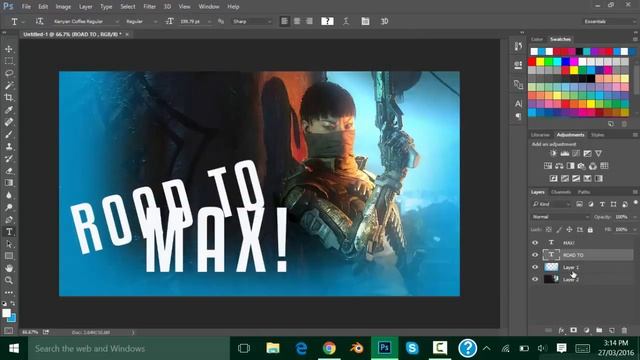Open the collapsed Character panel icon
This screenshot has width=640, height=360.
click(x=518, y=104)
